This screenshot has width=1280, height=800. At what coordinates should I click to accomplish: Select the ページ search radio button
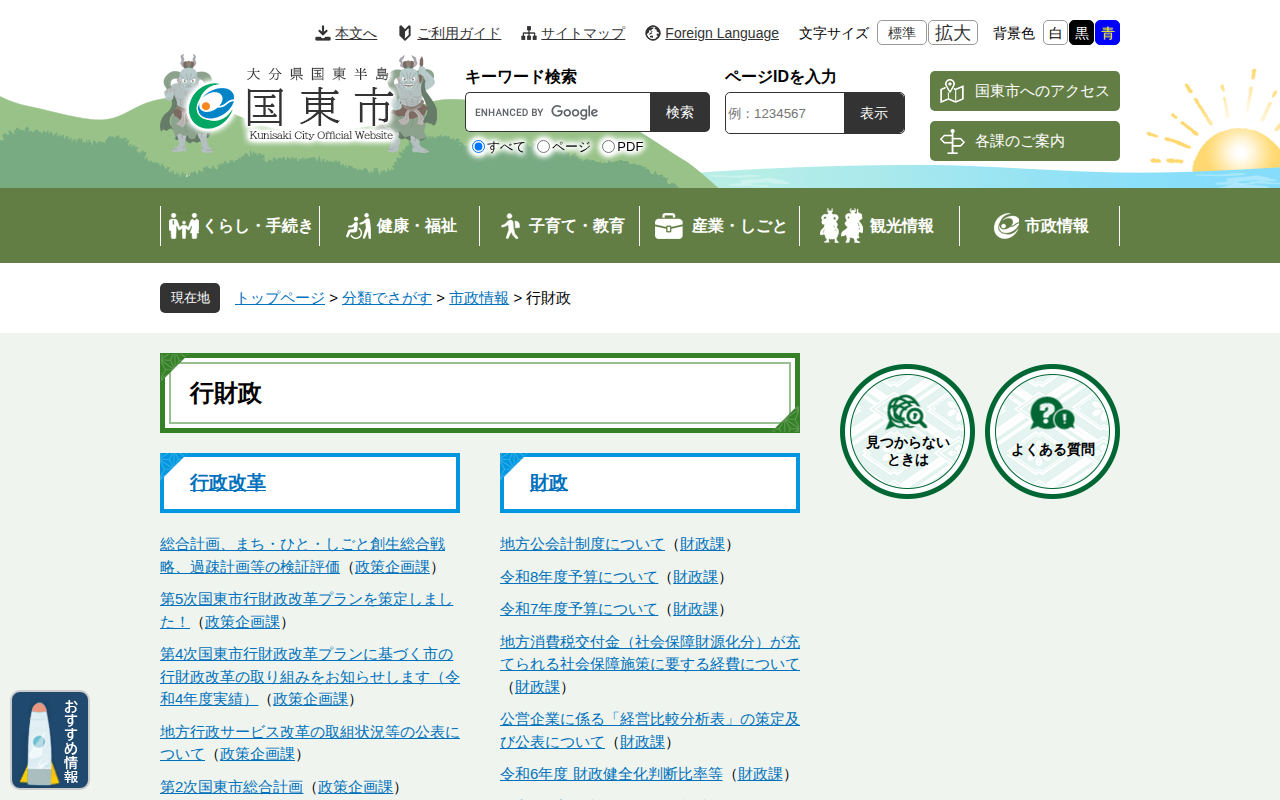pyautogui.click(x=543, y=147)
